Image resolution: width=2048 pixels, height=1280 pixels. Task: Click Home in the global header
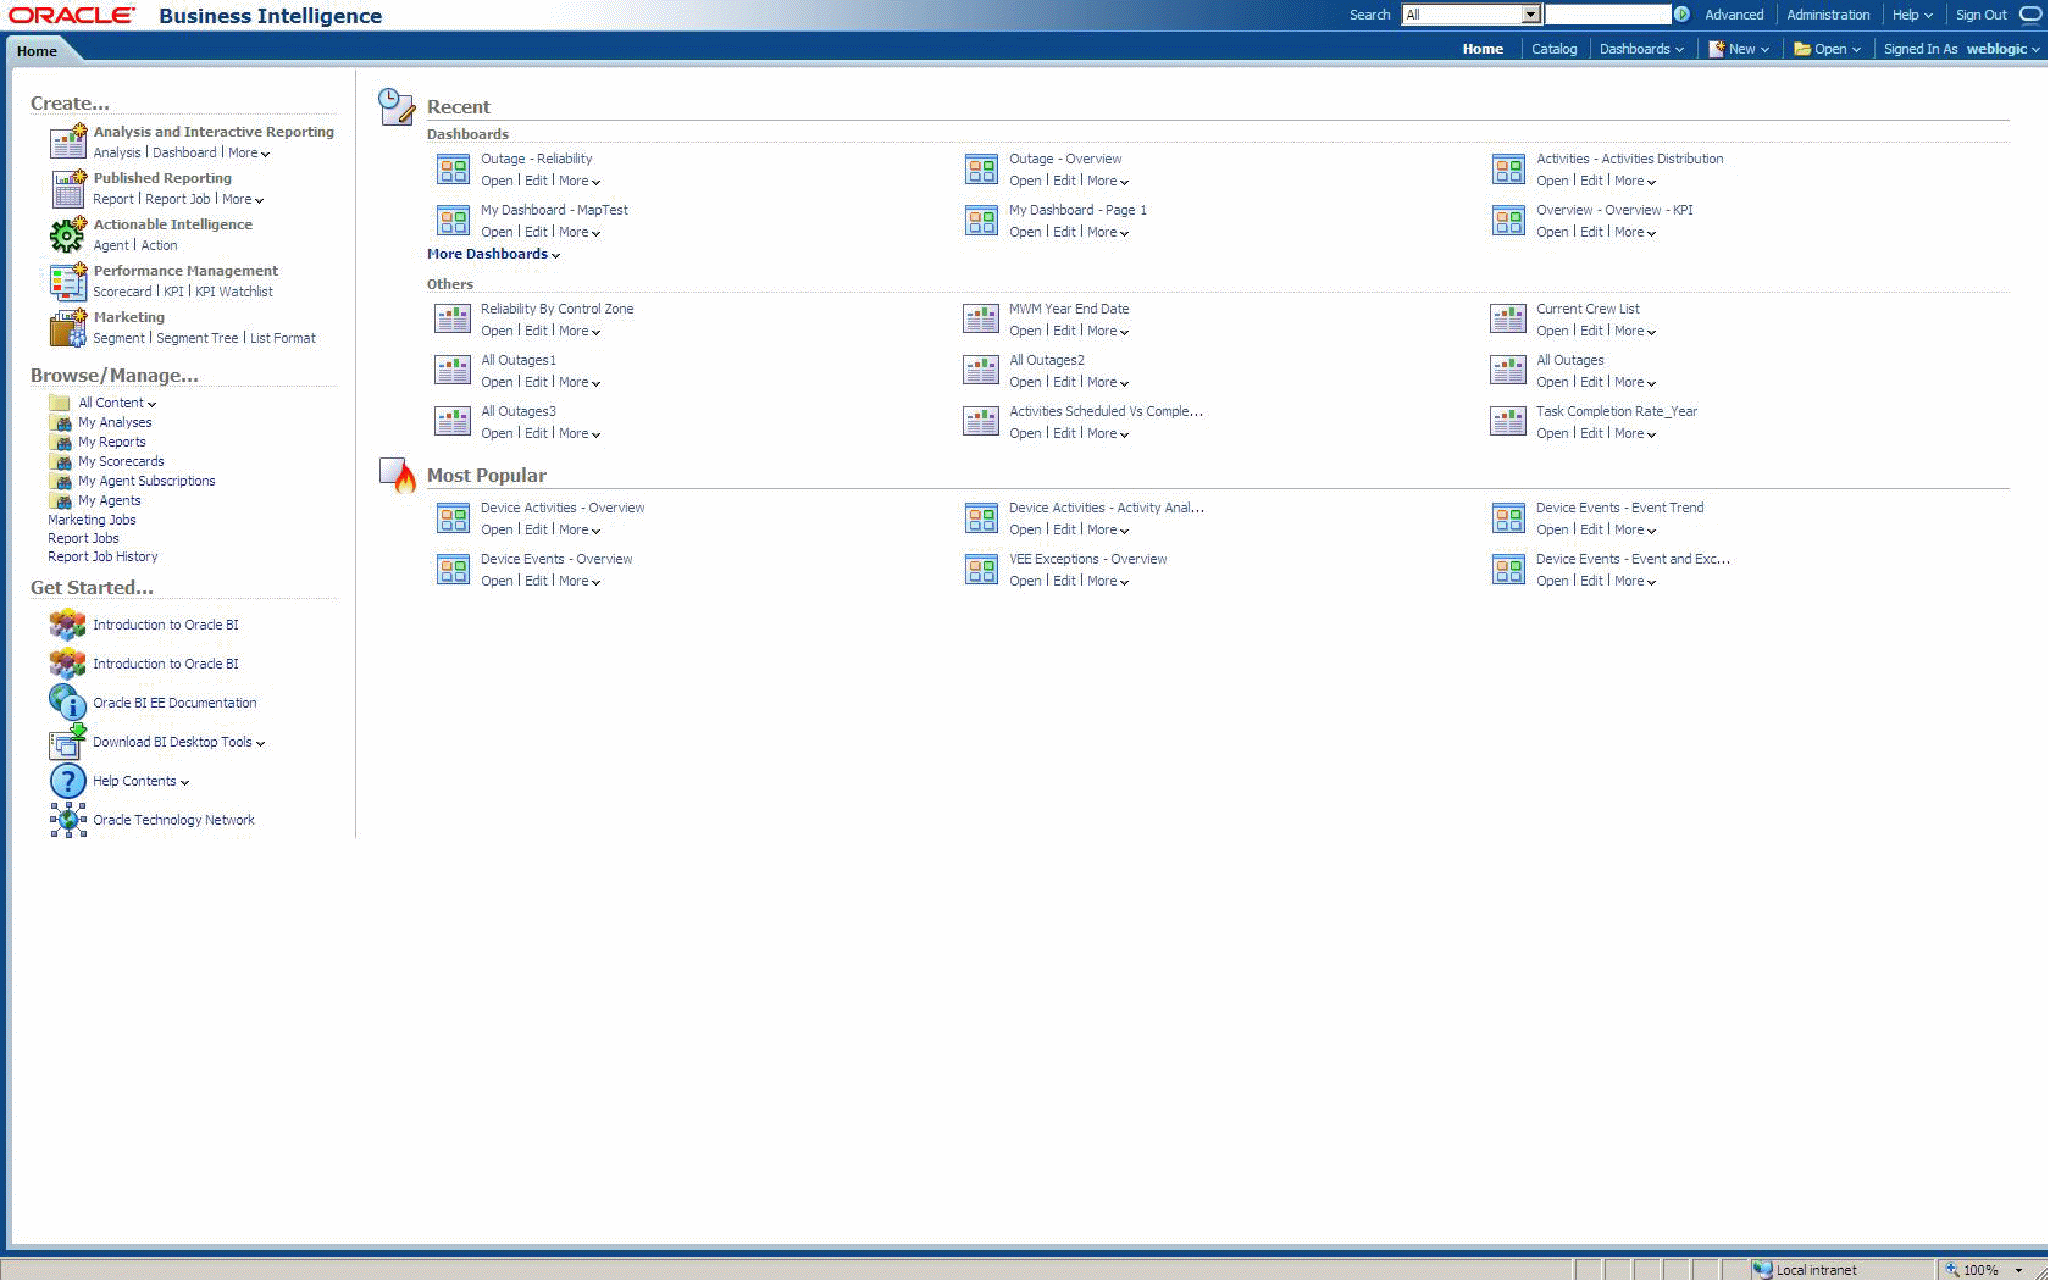point(1482,49)
